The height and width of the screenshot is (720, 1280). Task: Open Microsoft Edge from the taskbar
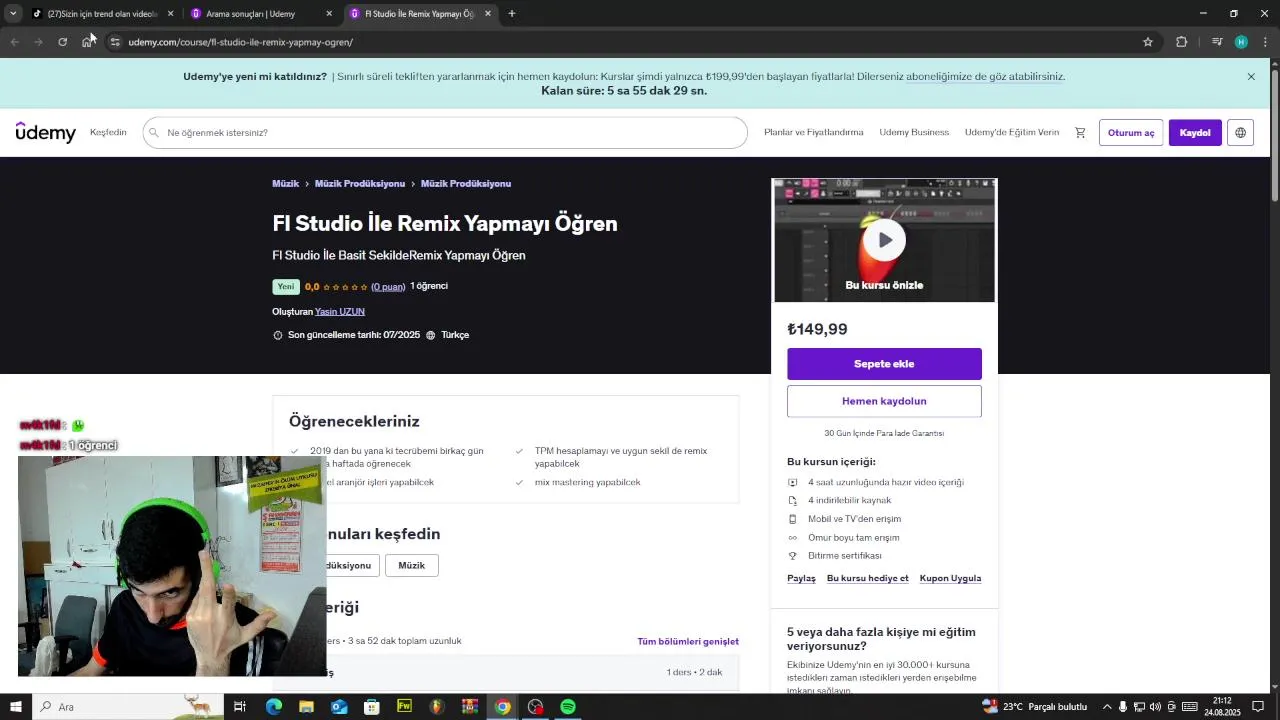click(274, 707)
